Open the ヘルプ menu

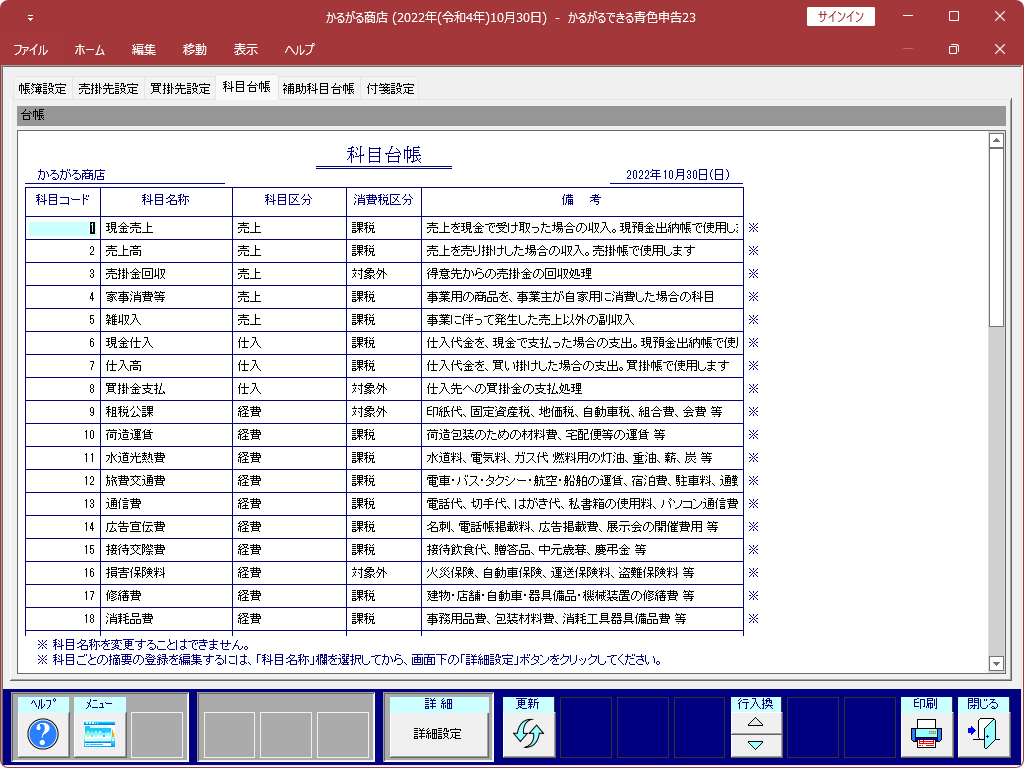pyautogui.click(x=300, y=50)
